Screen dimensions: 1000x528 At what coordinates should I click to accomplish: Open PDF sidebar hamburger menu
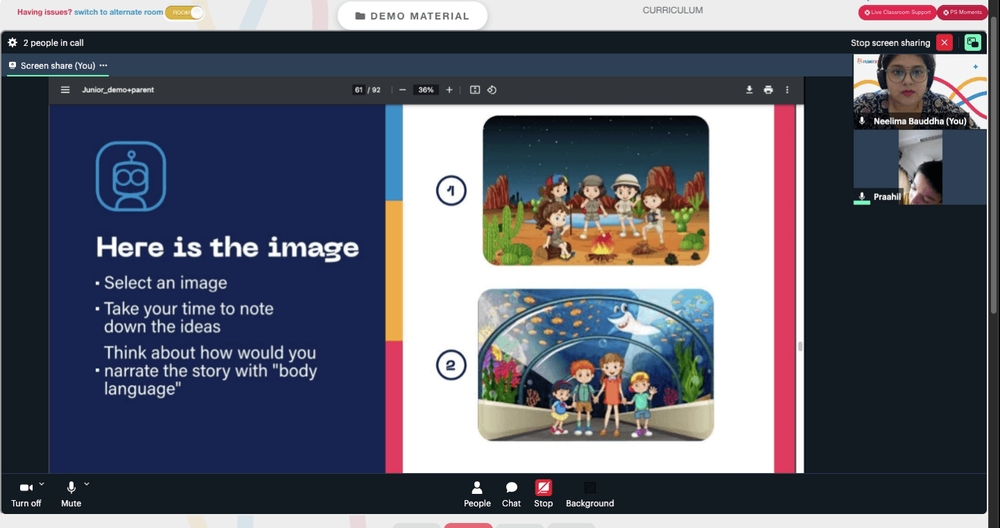coord(65,90)
